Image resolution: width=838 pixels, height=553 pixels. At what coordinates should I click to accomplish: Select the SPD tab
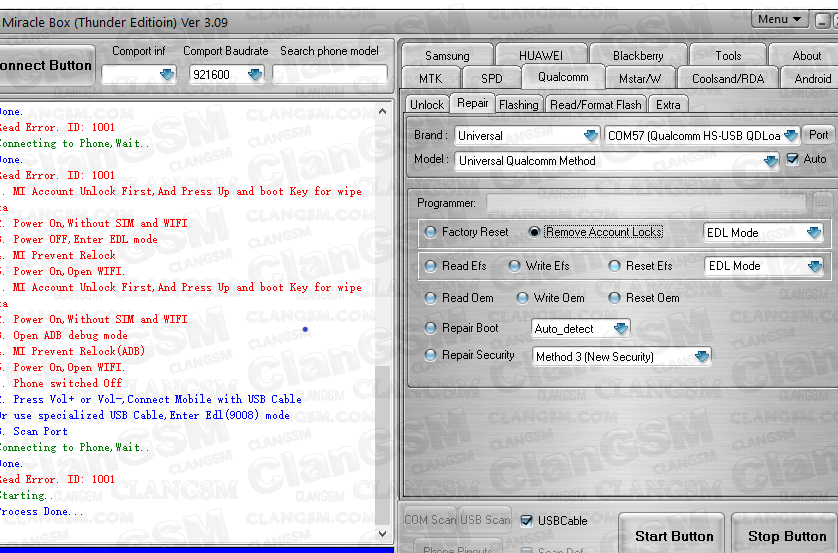(x=491, y=79)
